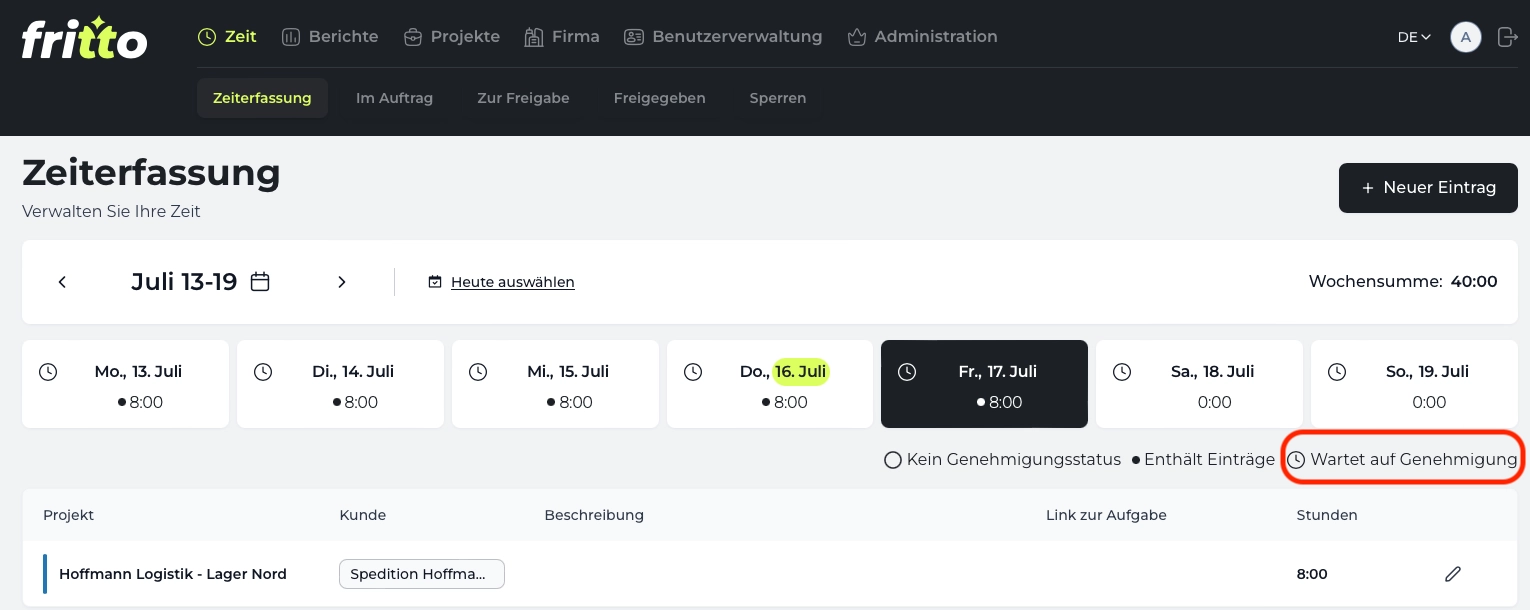Image resolution: width=1530 pixels, height=610 pixels.
Task: Select the Di., 14. Juli day card
Action: click(340, 384)
